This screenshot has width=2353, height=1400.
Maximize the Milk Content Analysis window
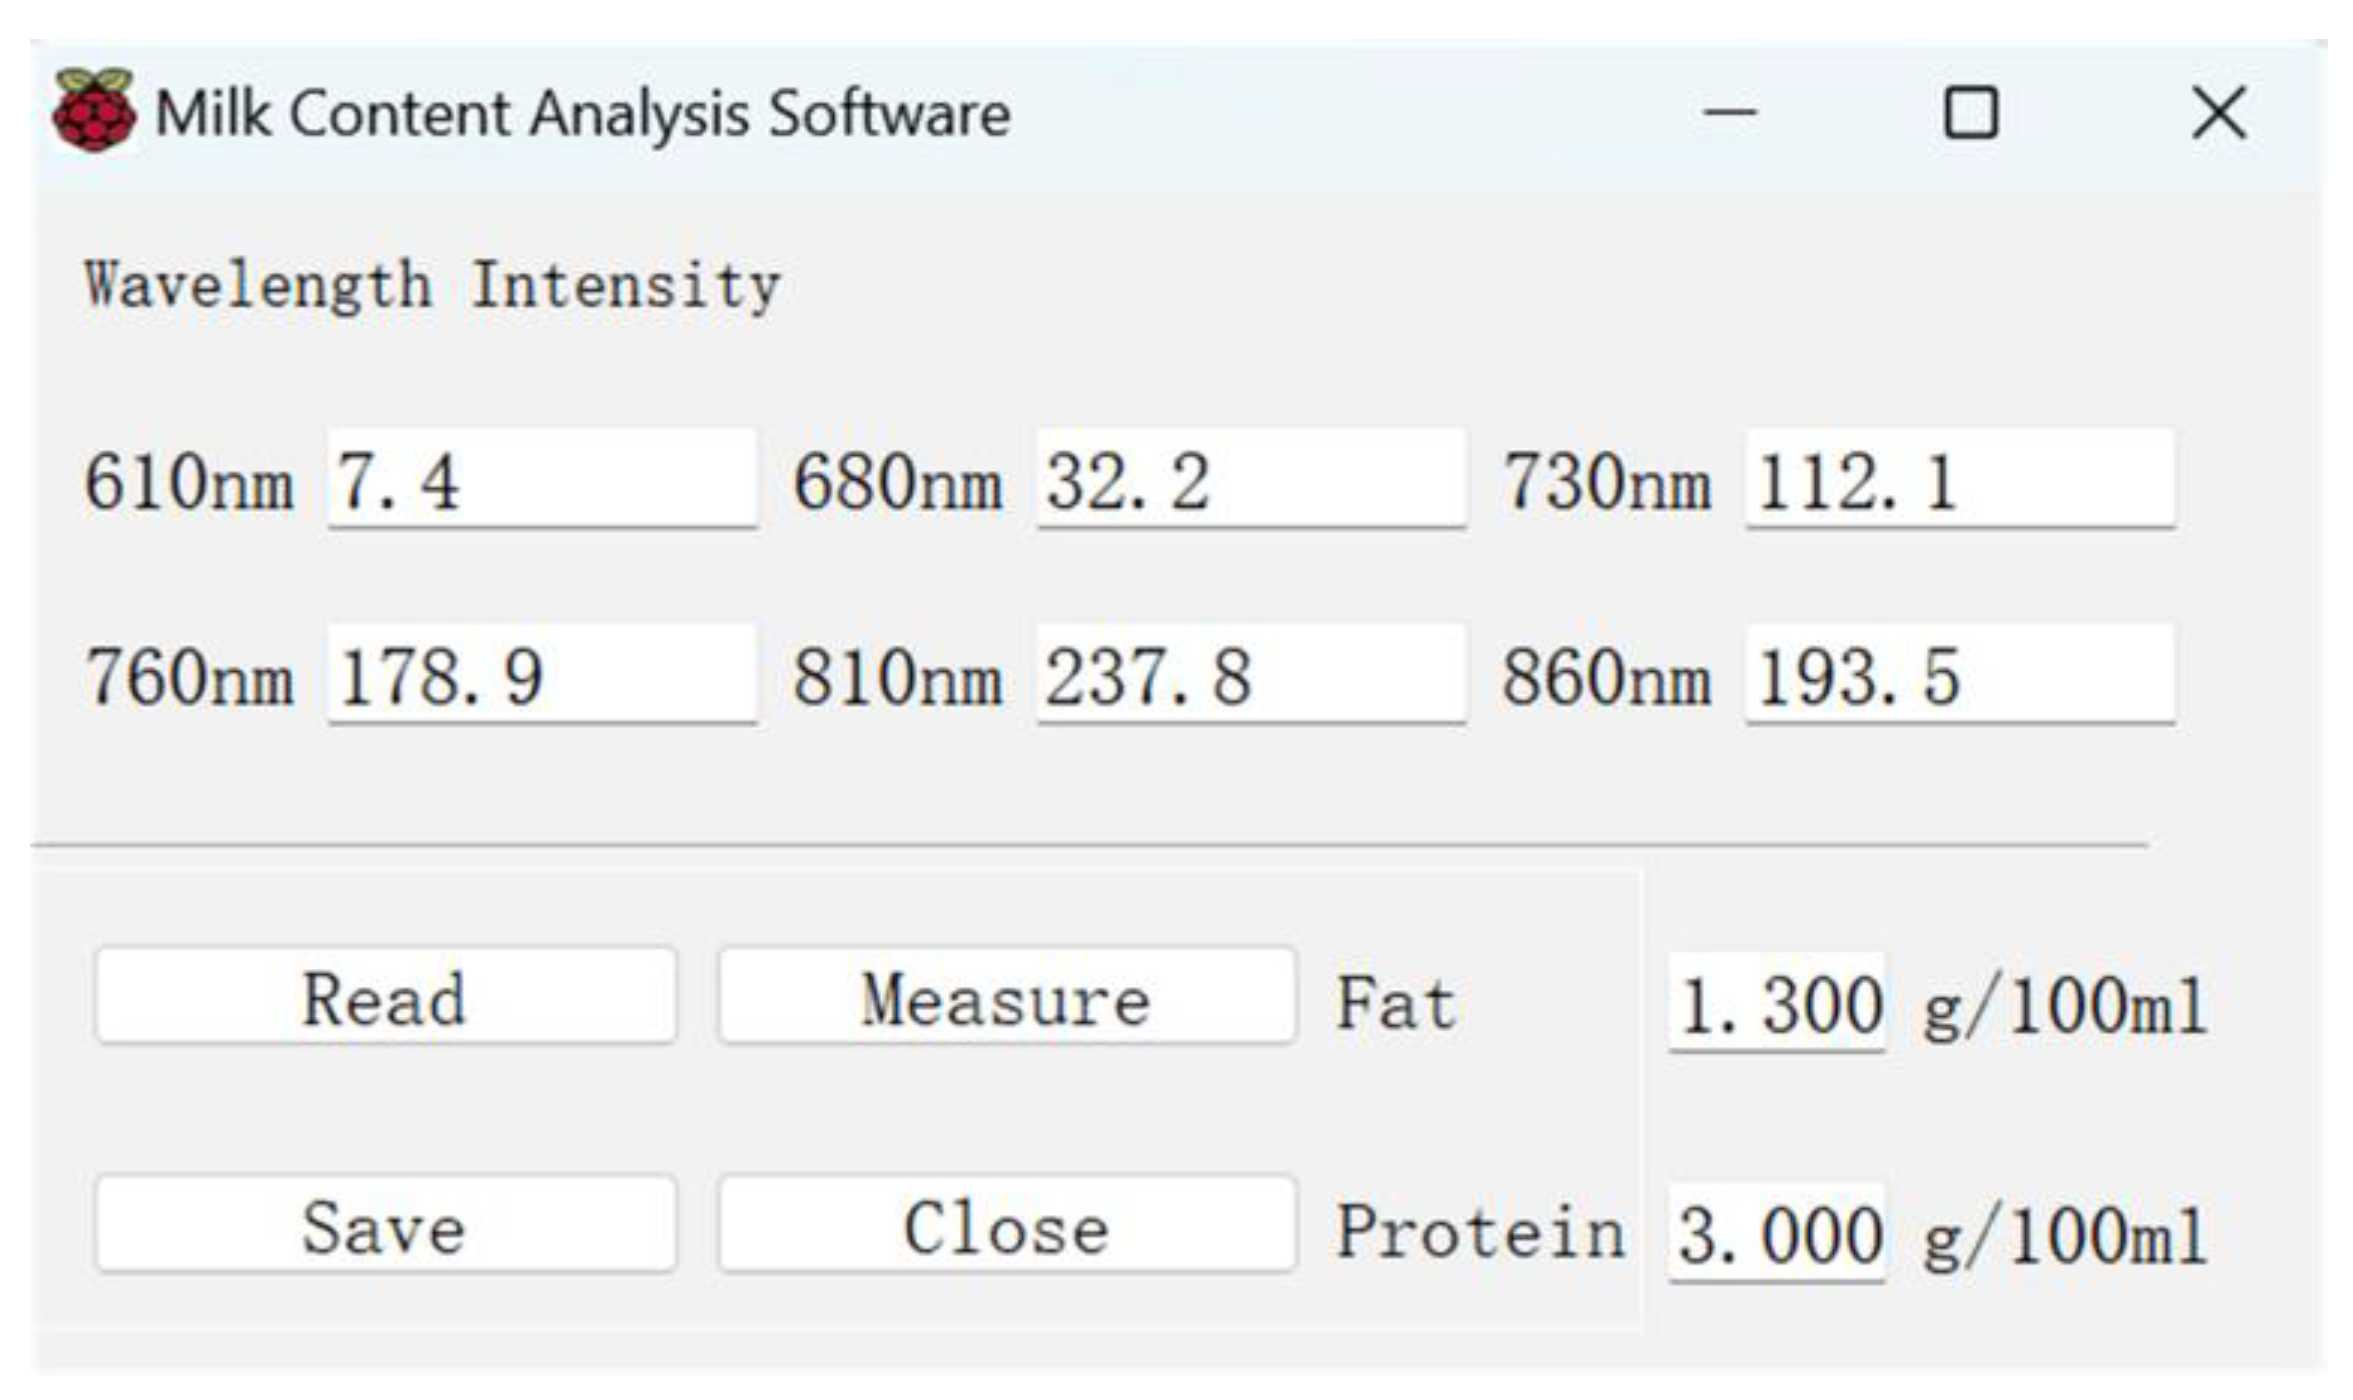[x=1970, y=112]
